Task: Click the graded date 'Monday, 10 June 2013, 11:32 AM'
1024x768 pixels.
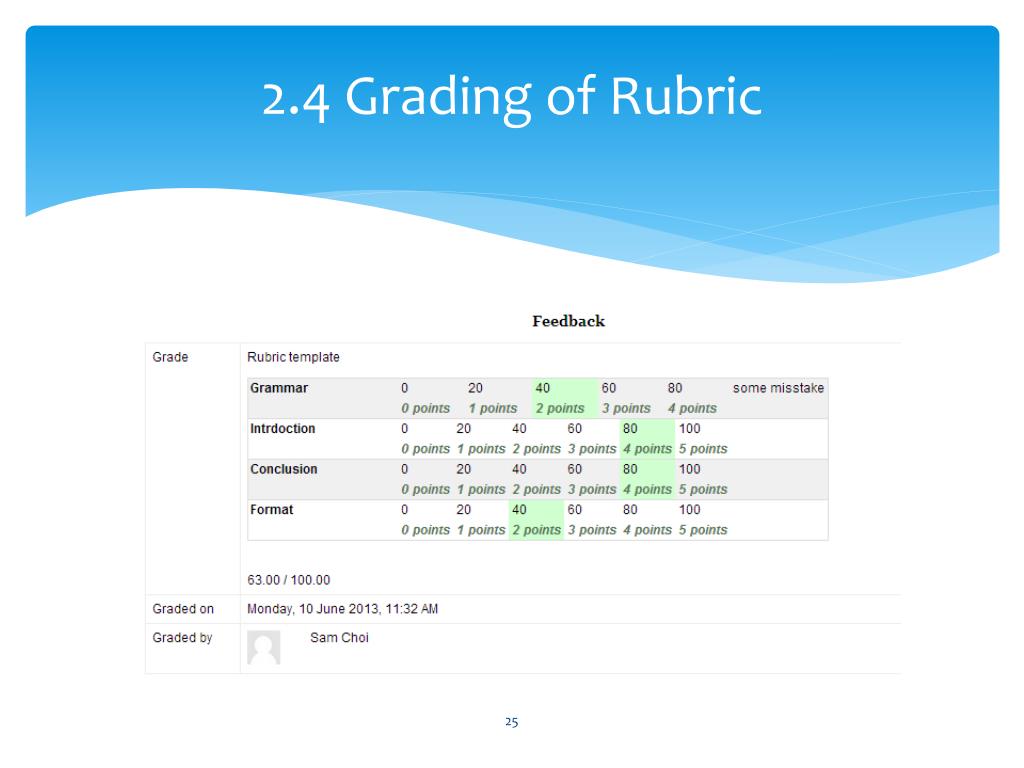Action: pyautogui.click(x=342, y=609)
